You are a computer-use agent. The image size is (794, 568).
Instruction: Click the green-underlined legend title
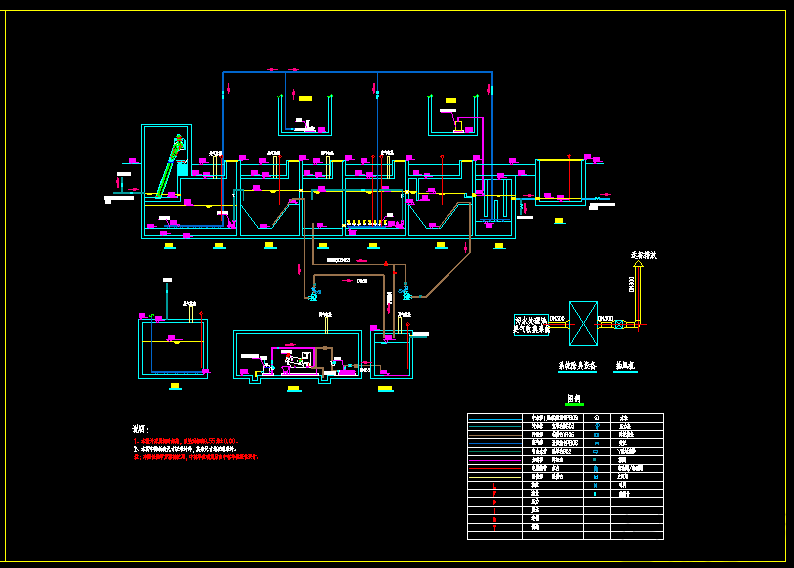point(574,399)
